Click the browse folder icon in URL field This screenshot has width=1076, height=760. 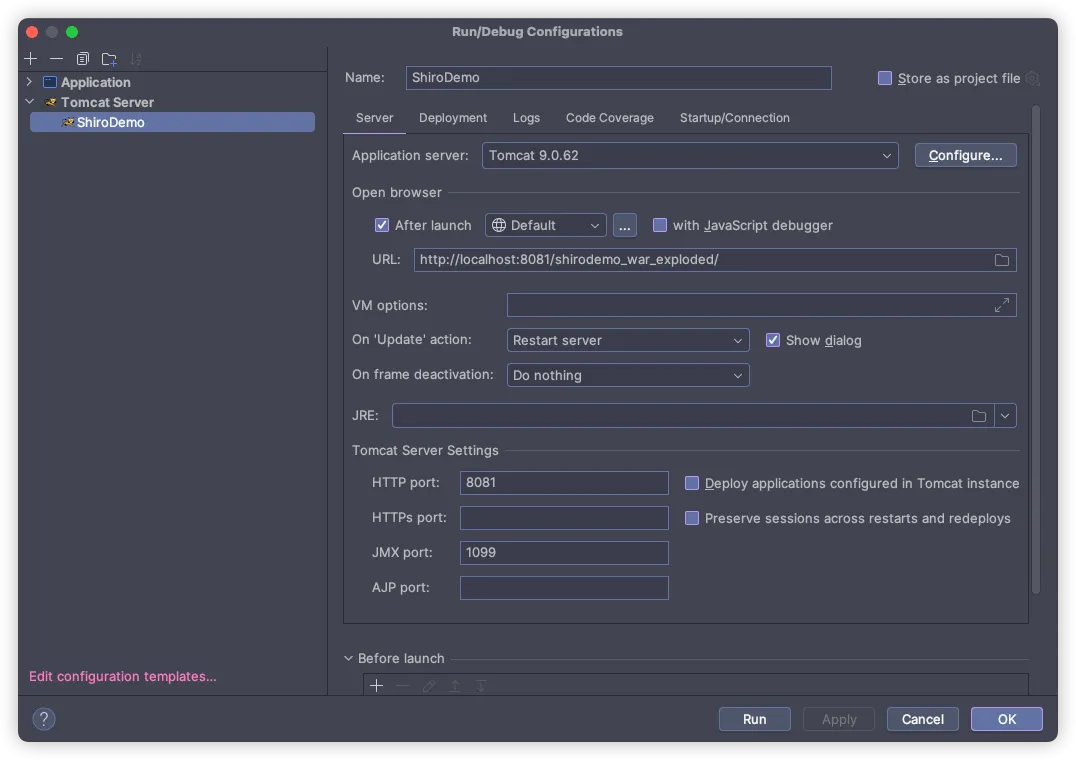click(1001, 260)
